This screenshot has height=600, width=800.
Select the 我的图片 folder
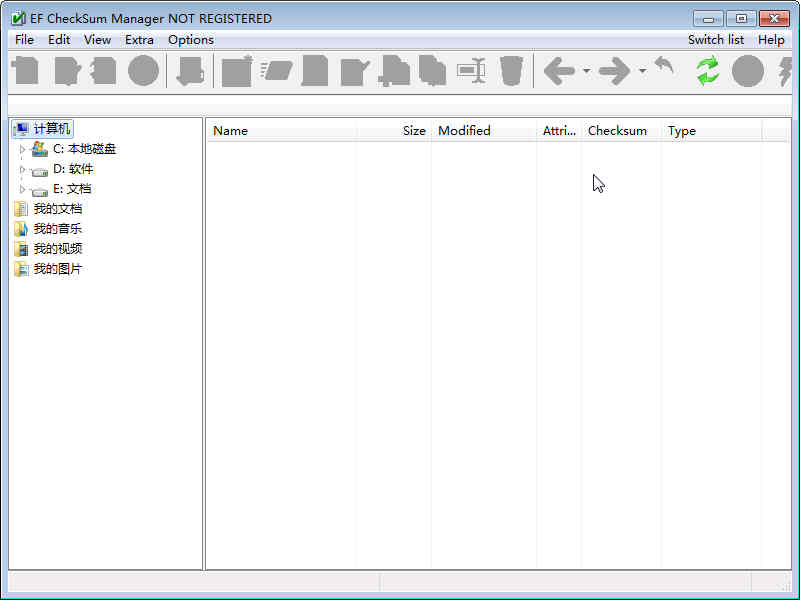click(58, 269)
